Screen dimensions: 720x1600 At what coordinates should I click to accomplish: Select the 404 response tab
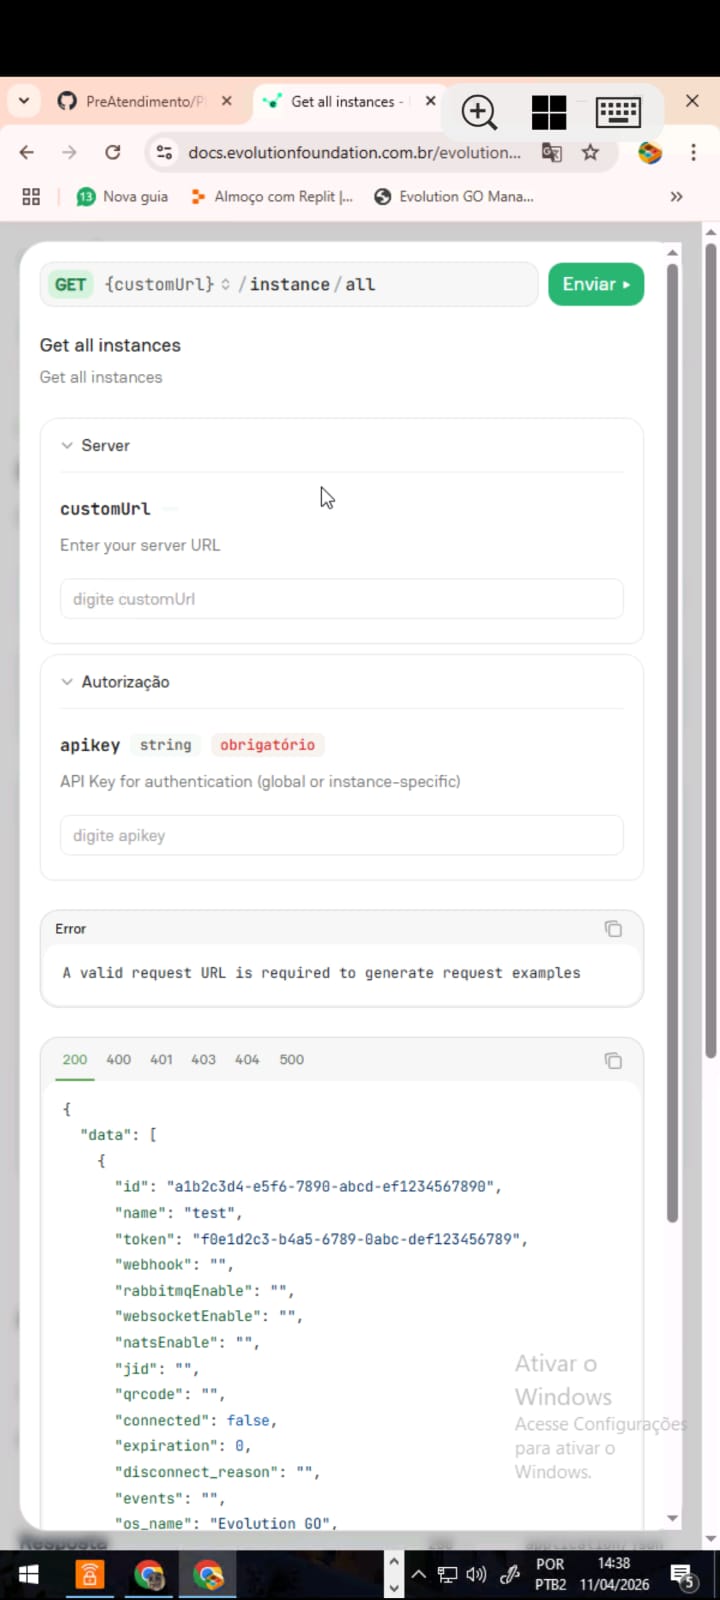pos(247,1060)
